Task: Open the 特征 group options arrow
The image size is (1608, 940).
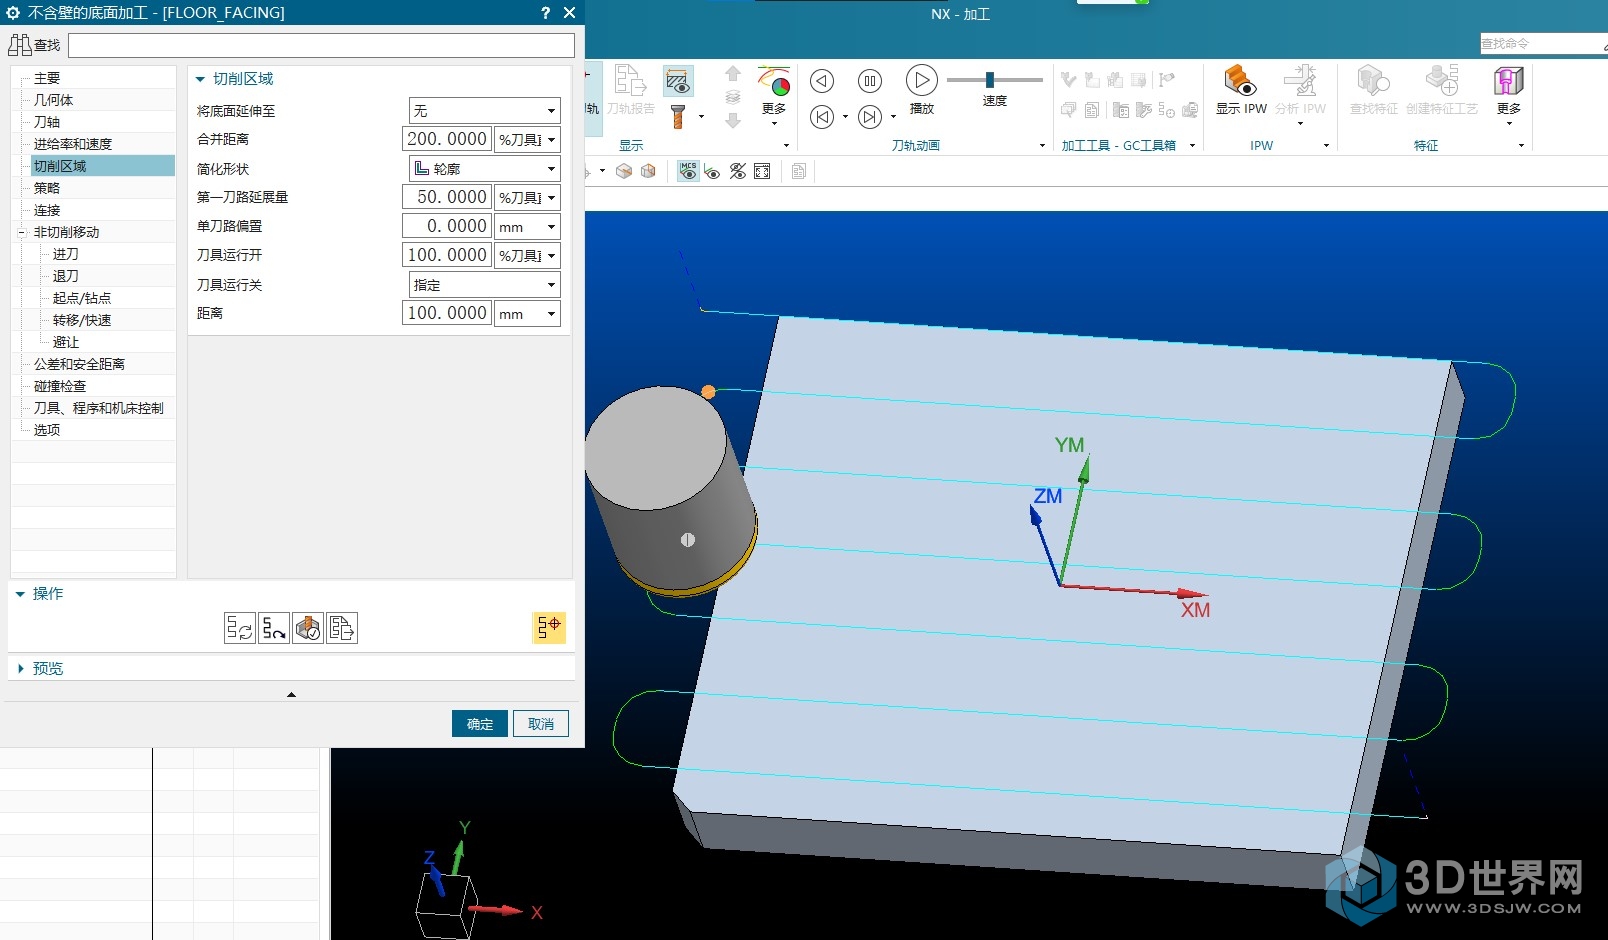Action: tap(1521, 146)
